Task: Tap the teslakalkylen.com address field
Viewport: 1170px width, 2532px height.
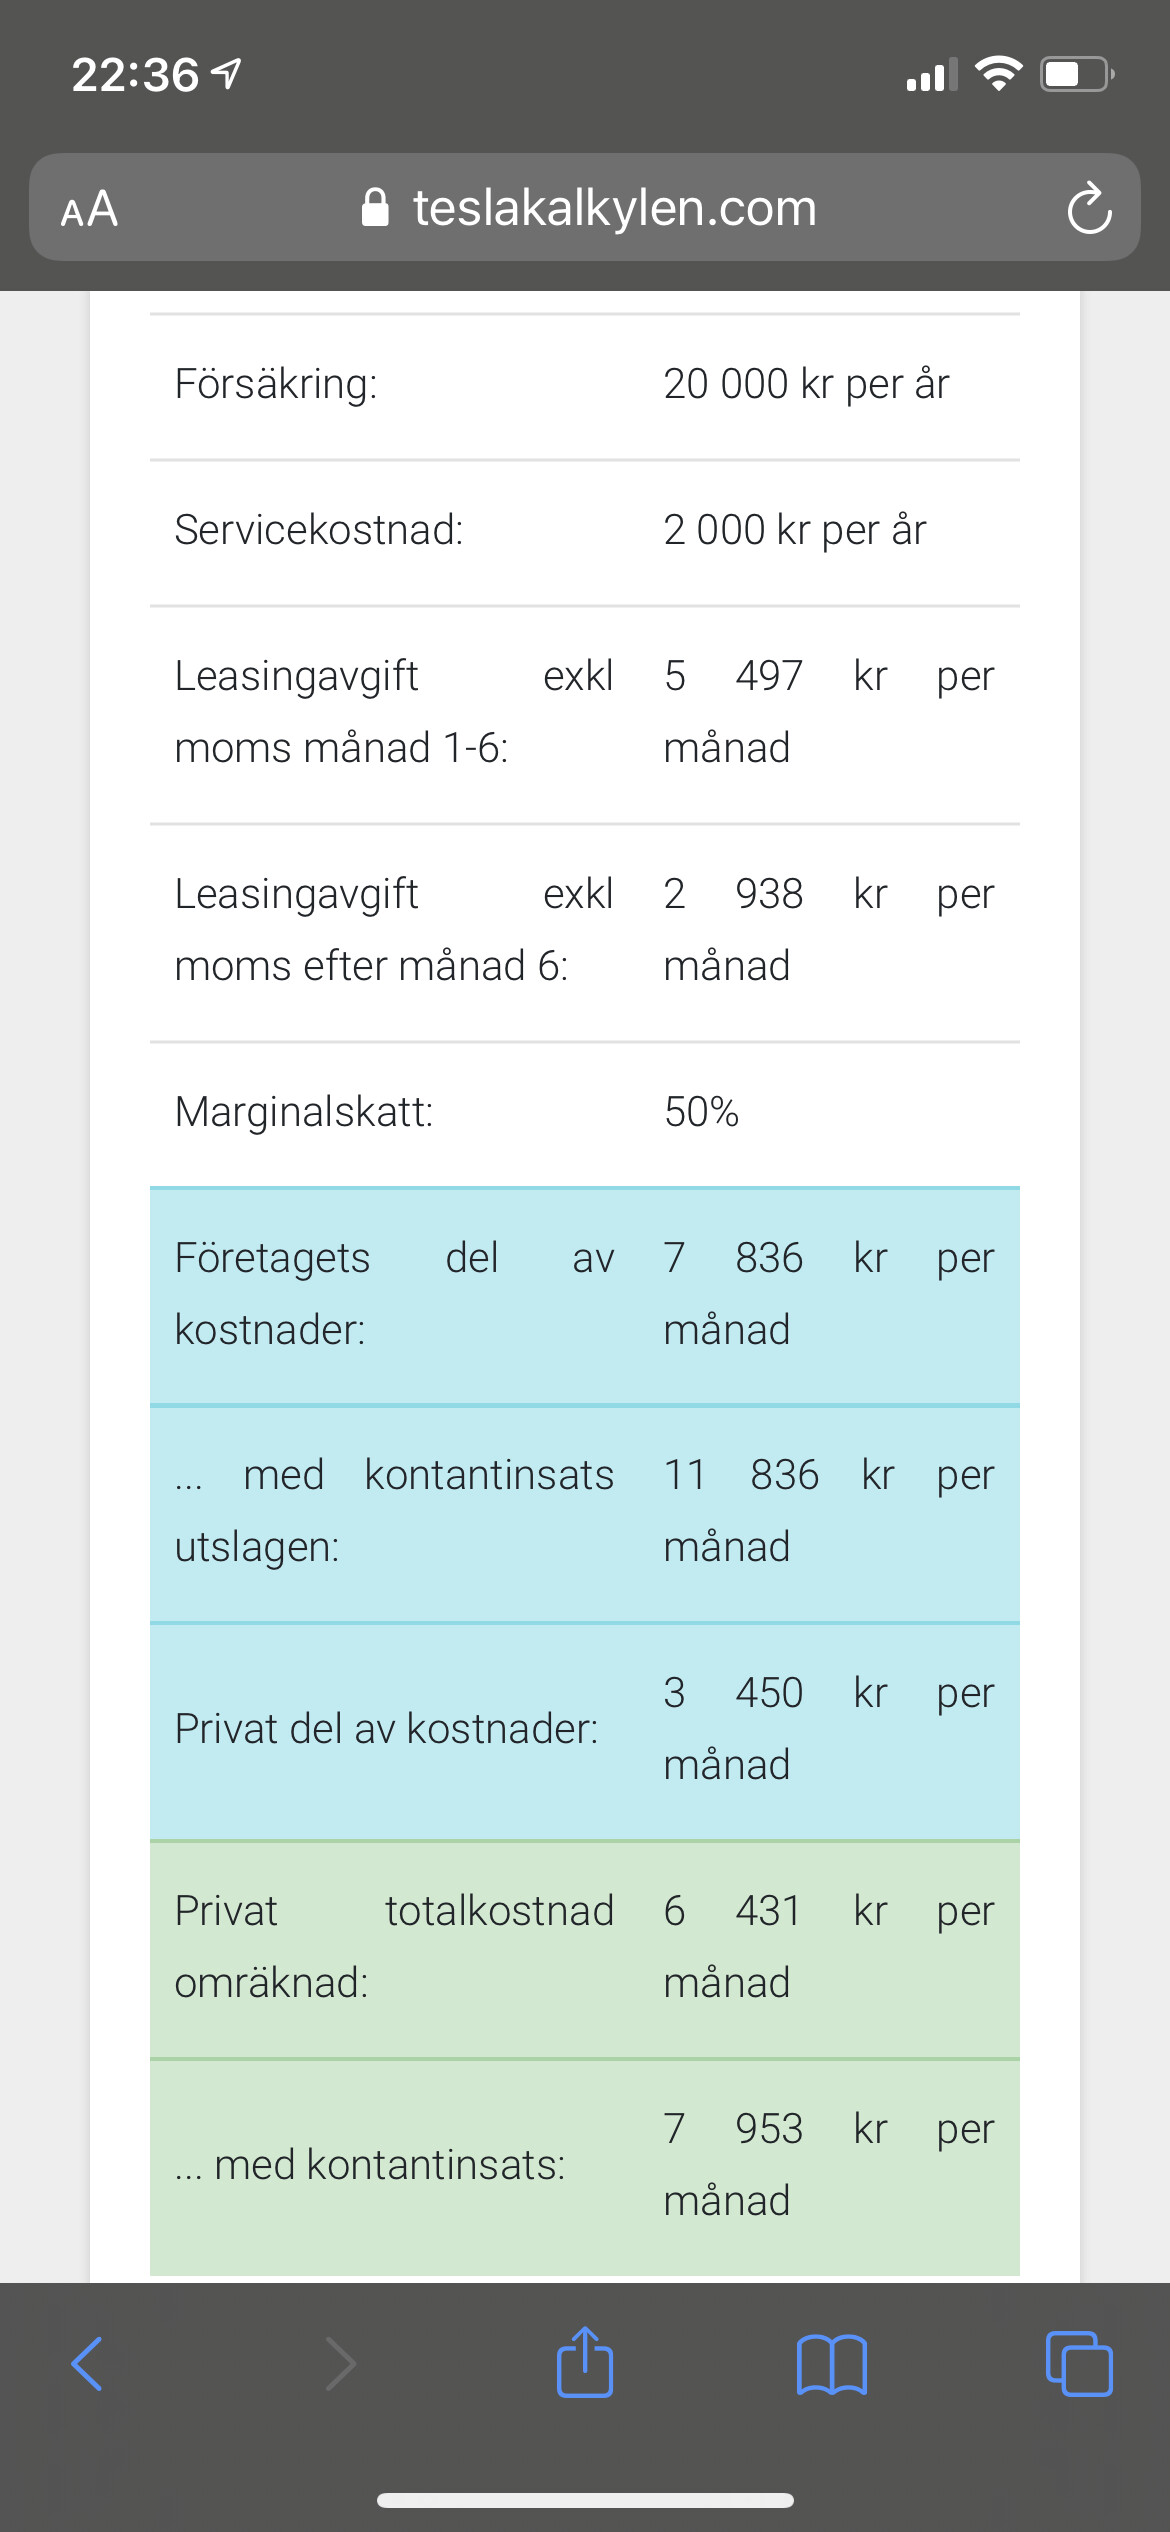Action: pyautogui.click(x=614, y=208)
